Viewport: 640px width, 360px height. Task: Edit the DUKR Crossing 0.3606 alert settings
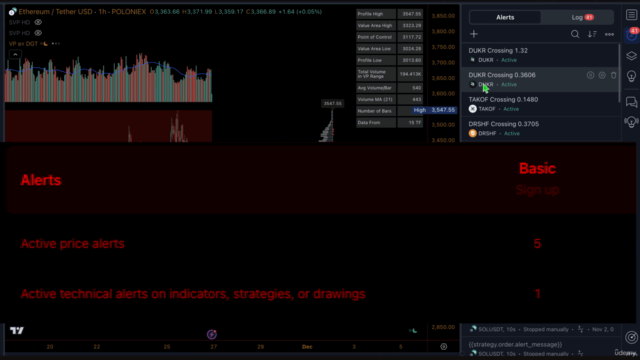pyautogui.click(x=602, y=75)
